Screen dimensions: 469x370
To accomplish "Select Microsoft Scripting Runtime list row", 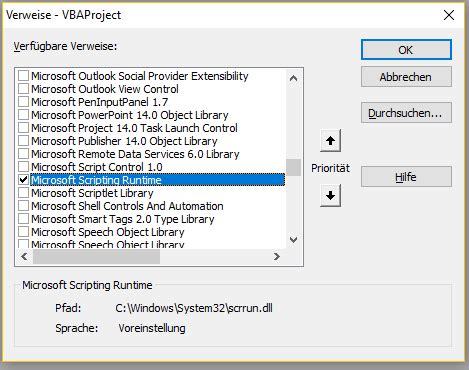I will pos(158,180).
